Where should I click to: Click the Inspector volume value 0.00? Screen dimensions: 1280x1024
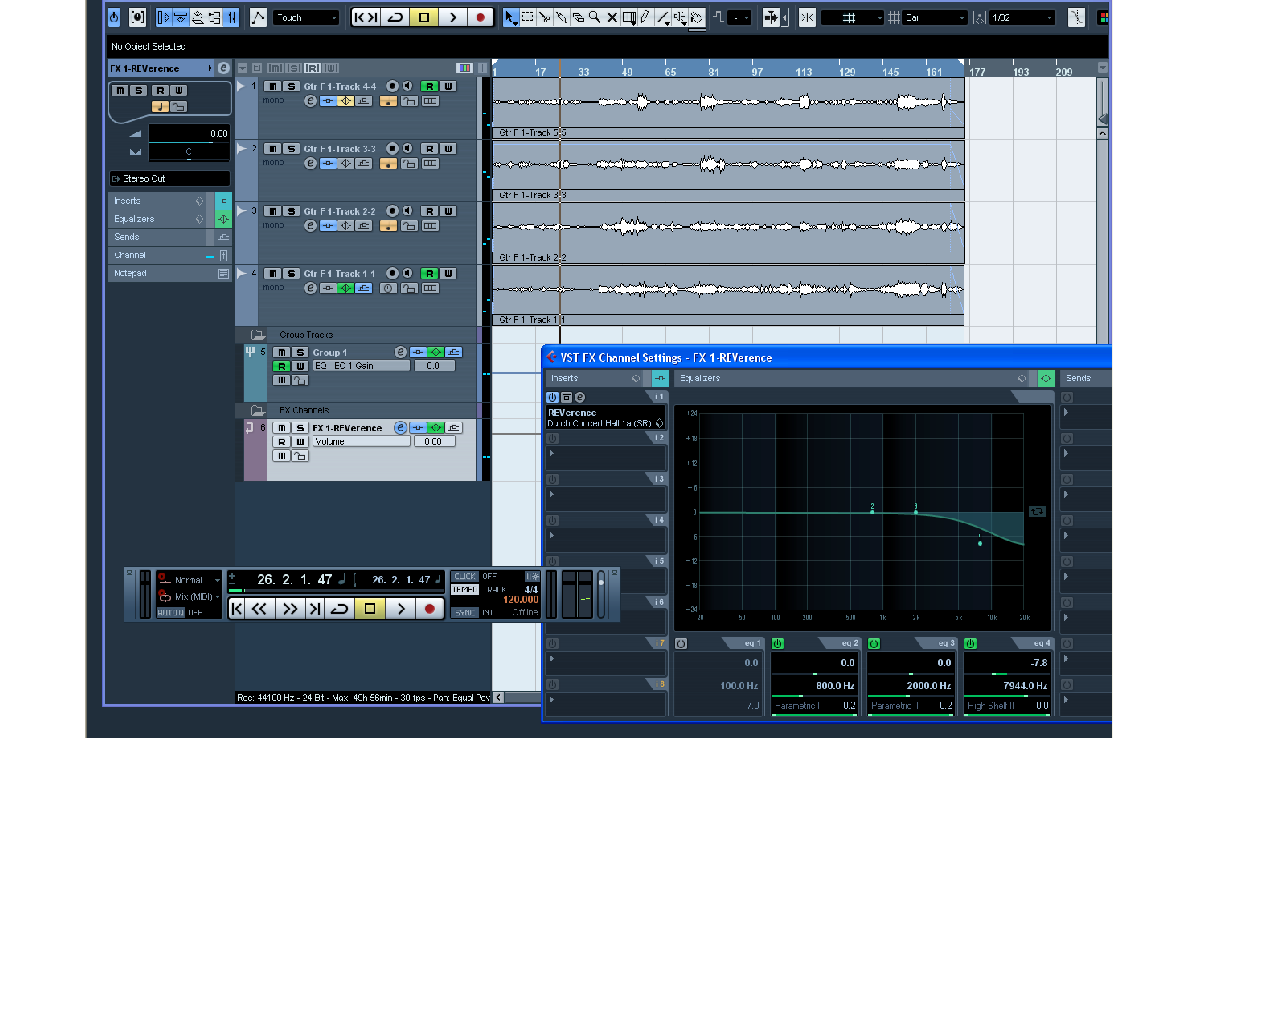pyautogui.click(x=189, y=133)
